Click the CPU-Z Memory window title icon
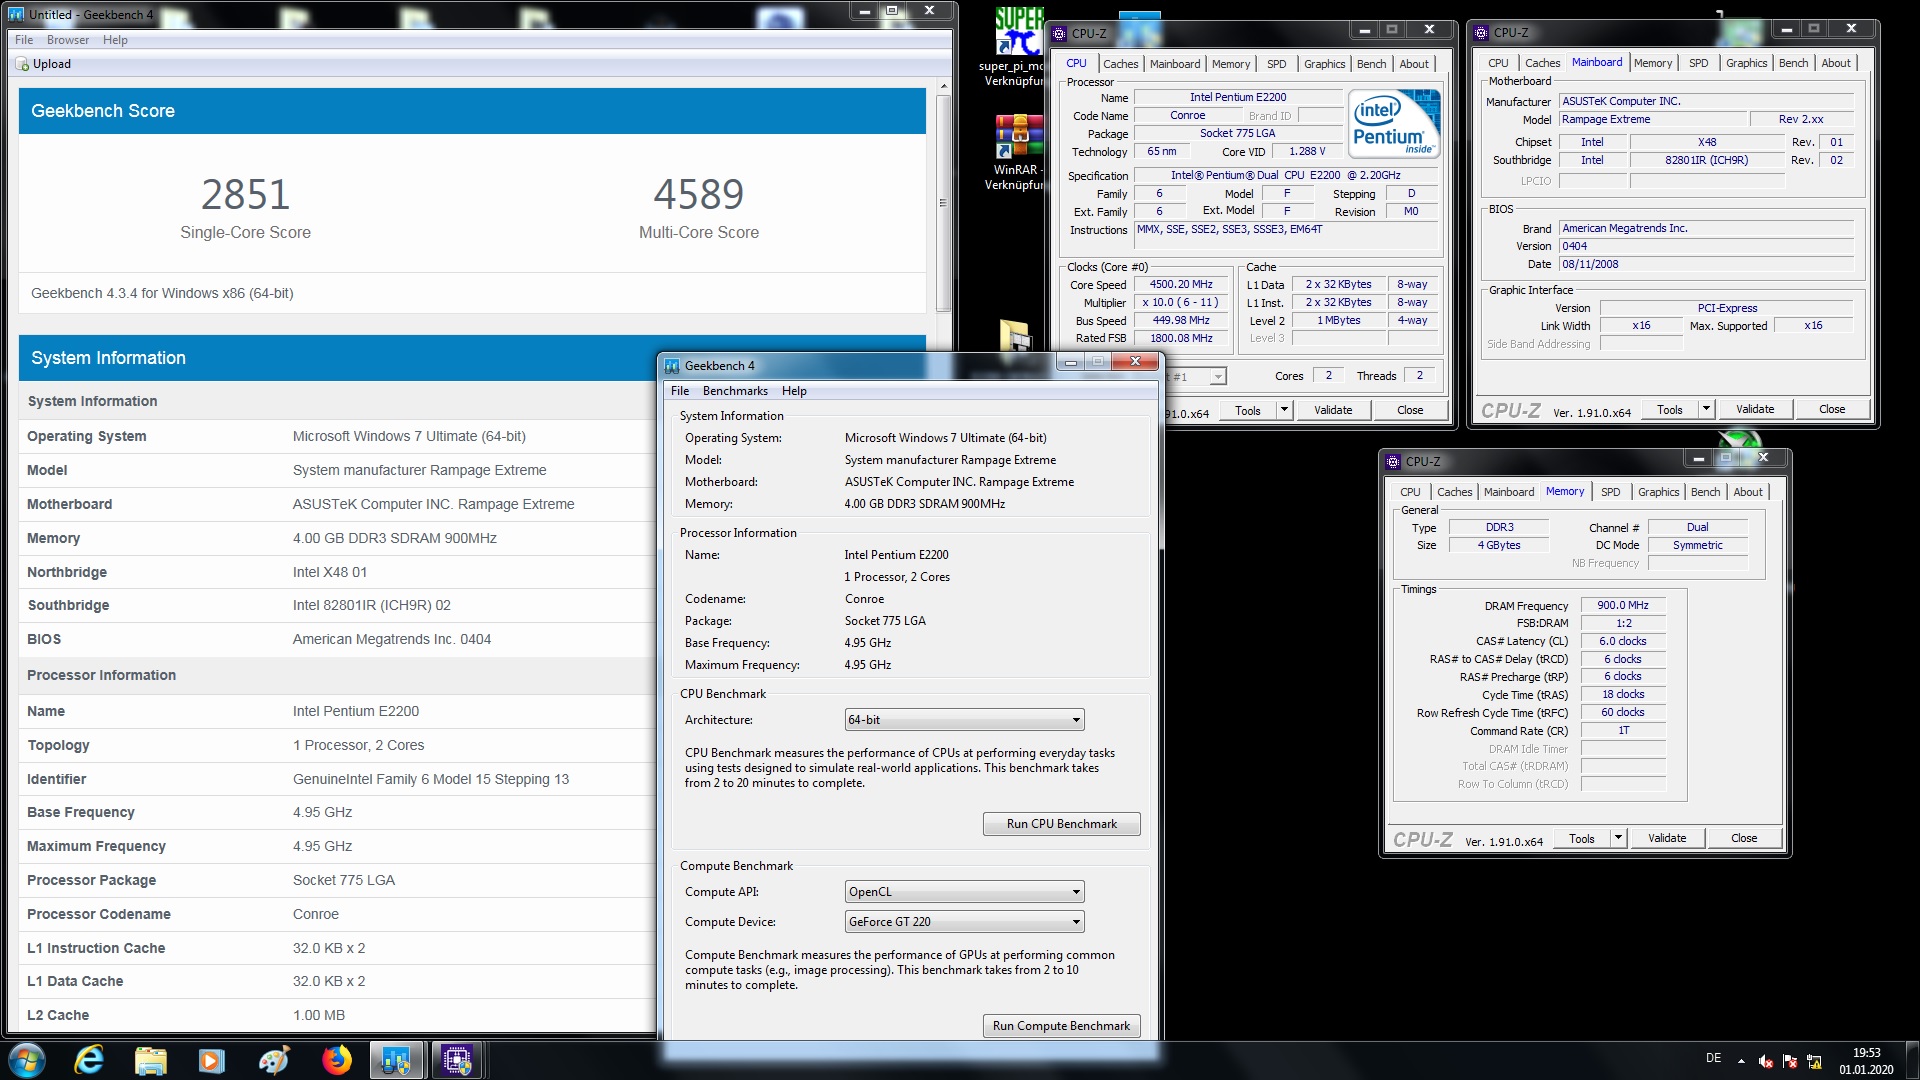The image size is (1920, 1080). (1393, 462)
